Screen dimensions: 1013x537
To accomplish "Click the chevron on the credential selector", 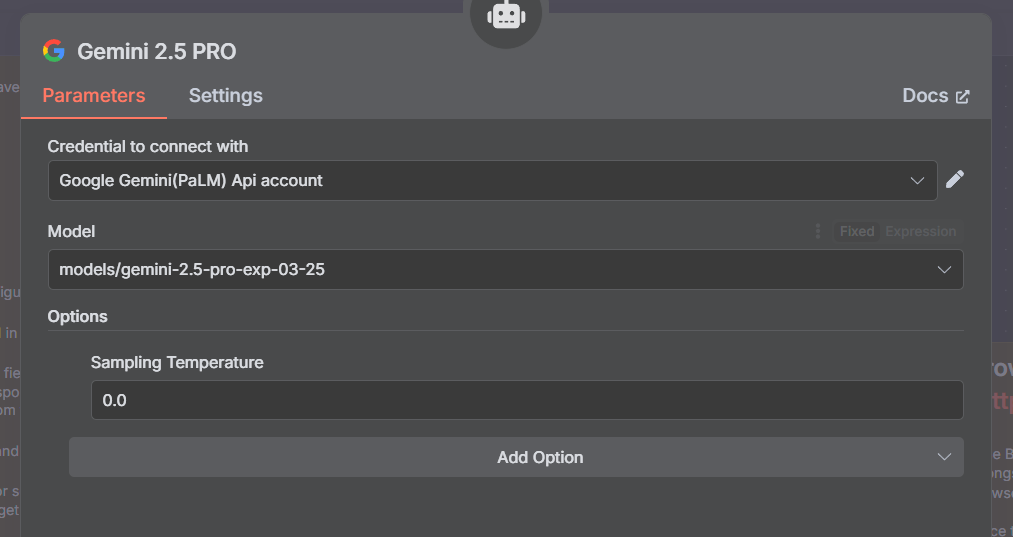I will pyautogui.click(x=918, y=181).
